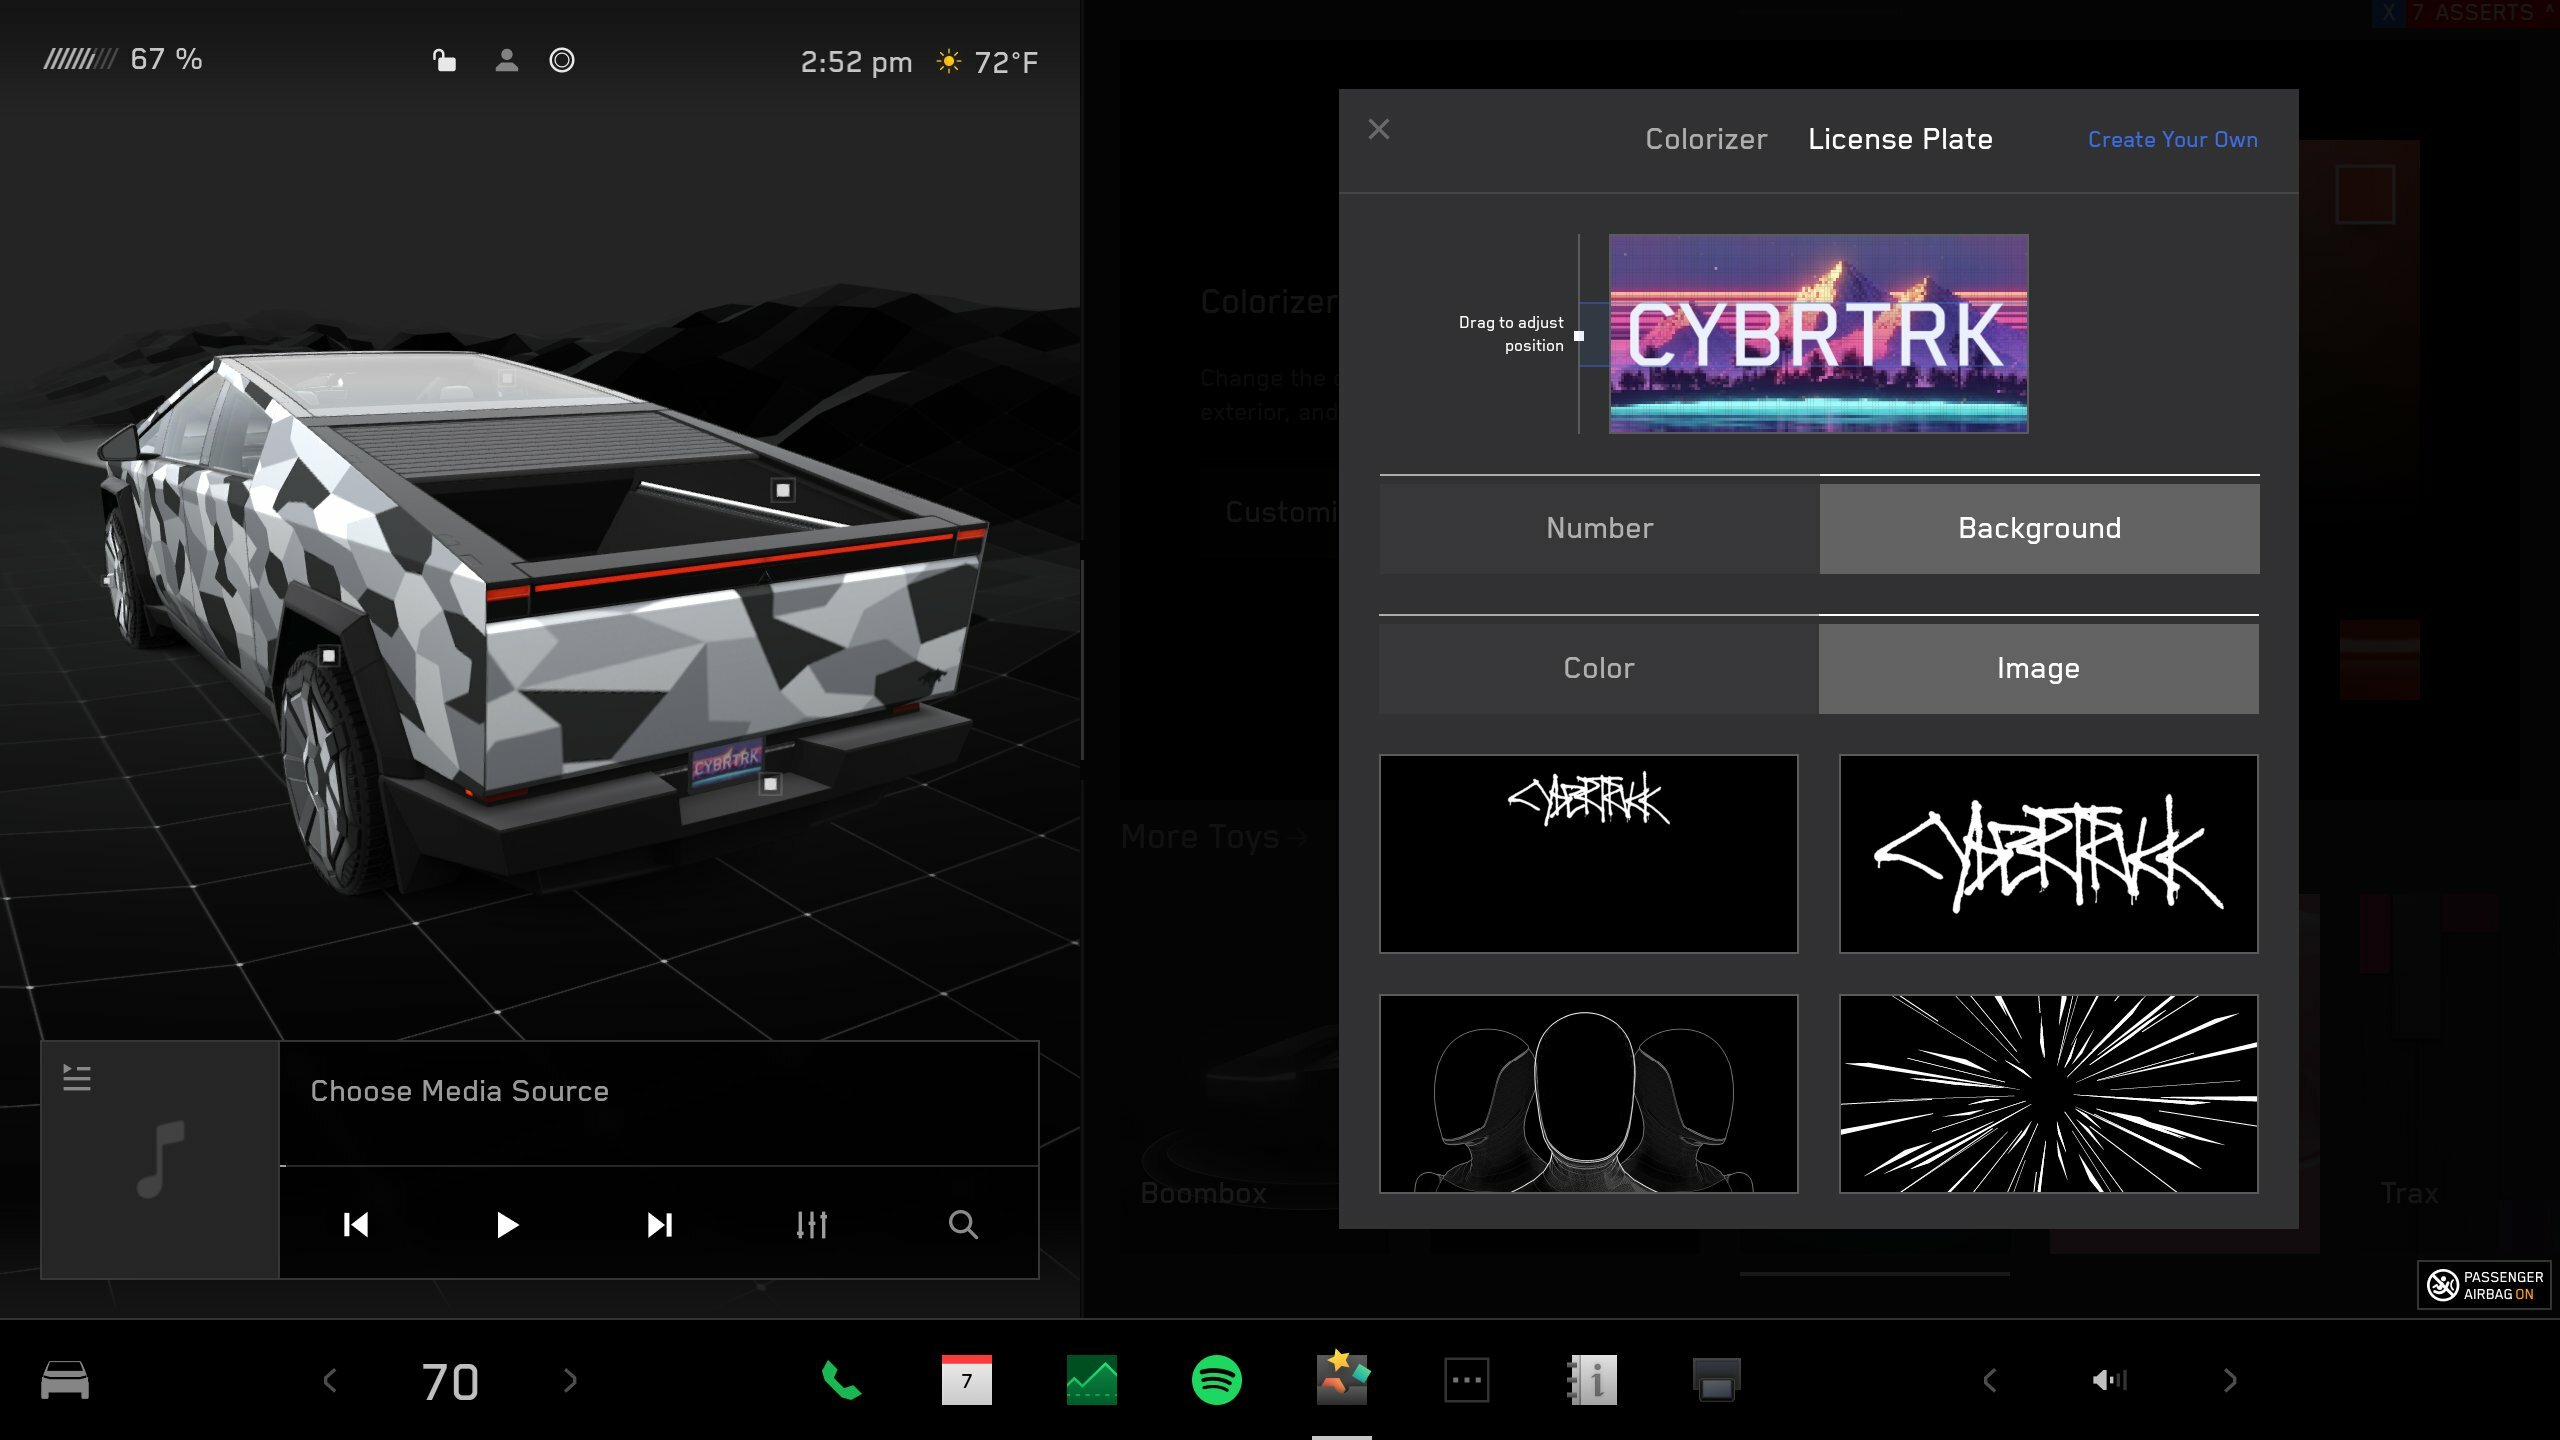
Task: Open the equalizer settings in the media player
Action: [x=812, y=1224]
